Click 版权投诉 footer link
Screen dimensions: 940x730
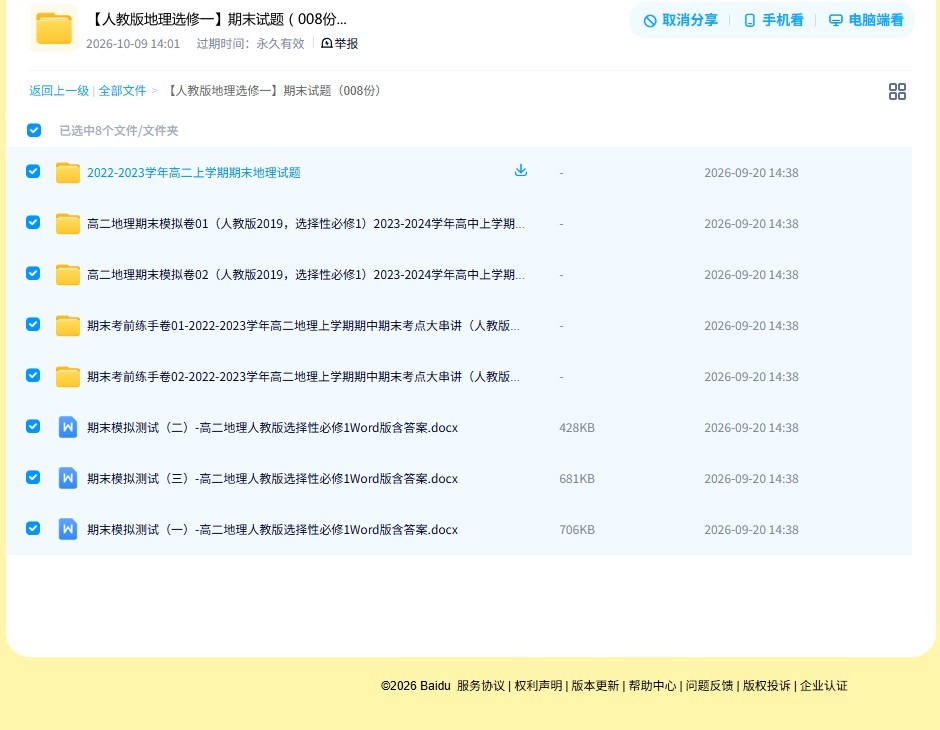(x=767, y=686)
